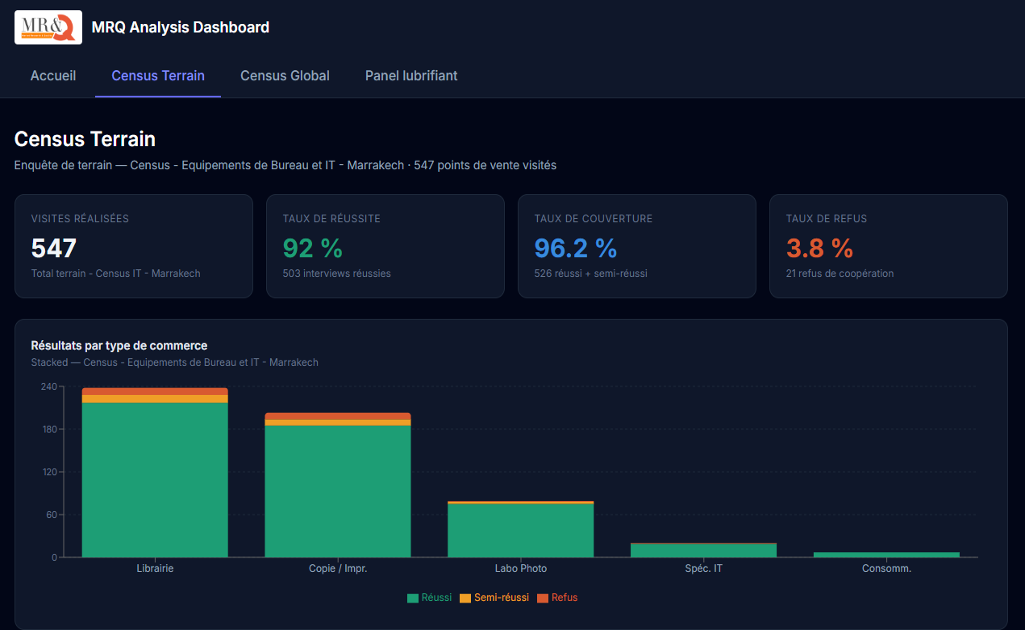Image resolution: width=1026 pixels, height=630 pixels.
Task: Select the Census Terrain tab
Action: pos(158,76)
